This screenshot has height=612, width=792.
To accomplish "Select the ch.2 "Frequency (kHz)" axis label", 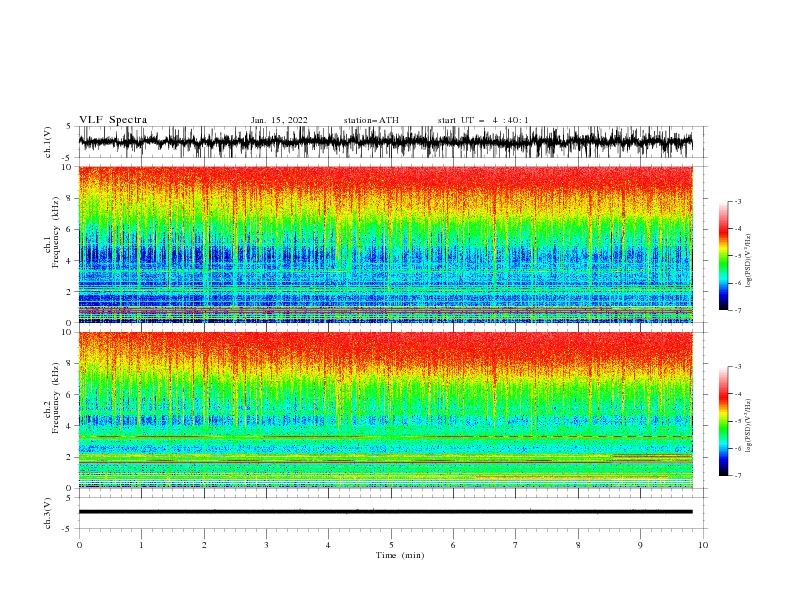I will click(56, 398).
